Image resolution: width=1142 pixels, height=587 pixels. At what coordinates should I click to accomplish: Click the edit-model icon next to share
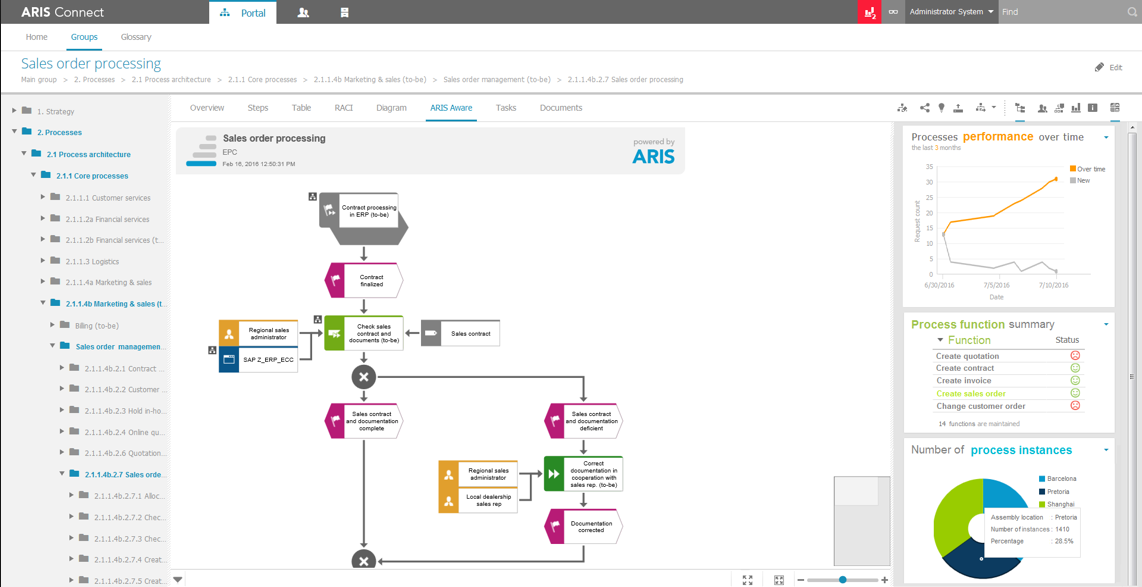pos(902,108)
